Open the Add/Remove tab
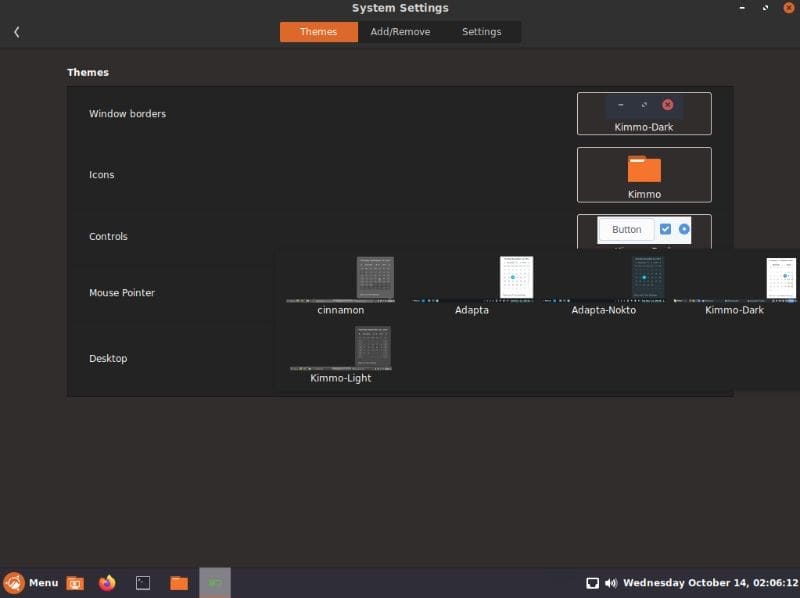 click(400, 32)
